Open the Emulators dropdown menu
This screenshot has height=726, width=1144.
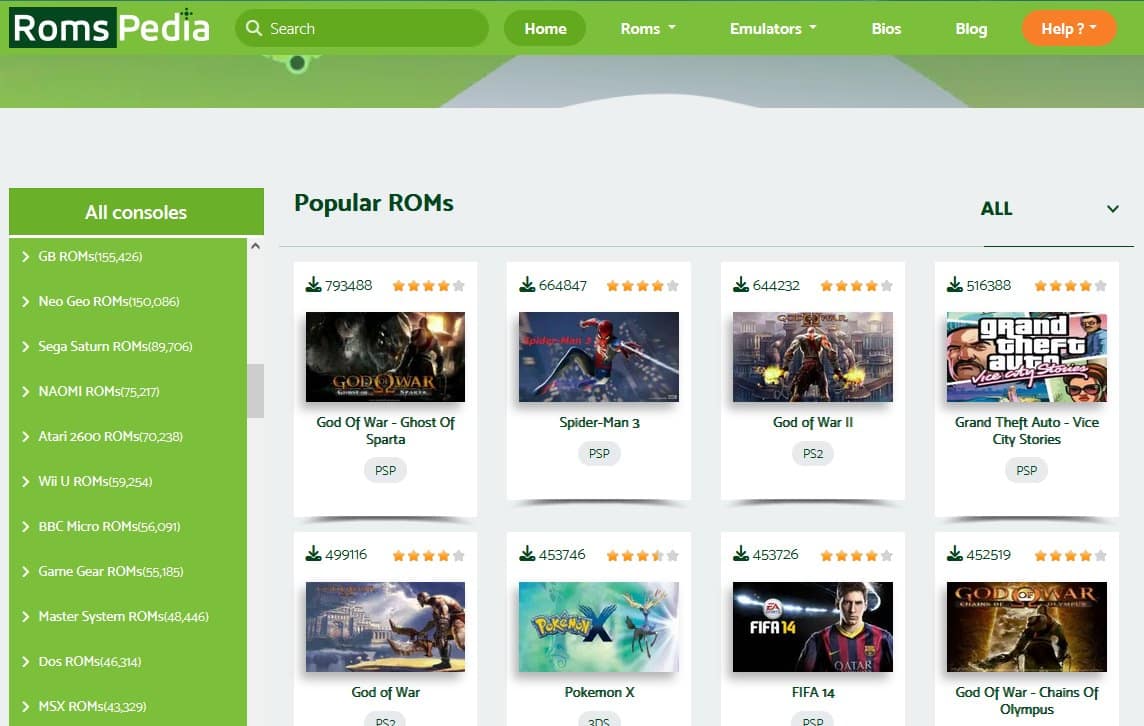coord(773,28)
